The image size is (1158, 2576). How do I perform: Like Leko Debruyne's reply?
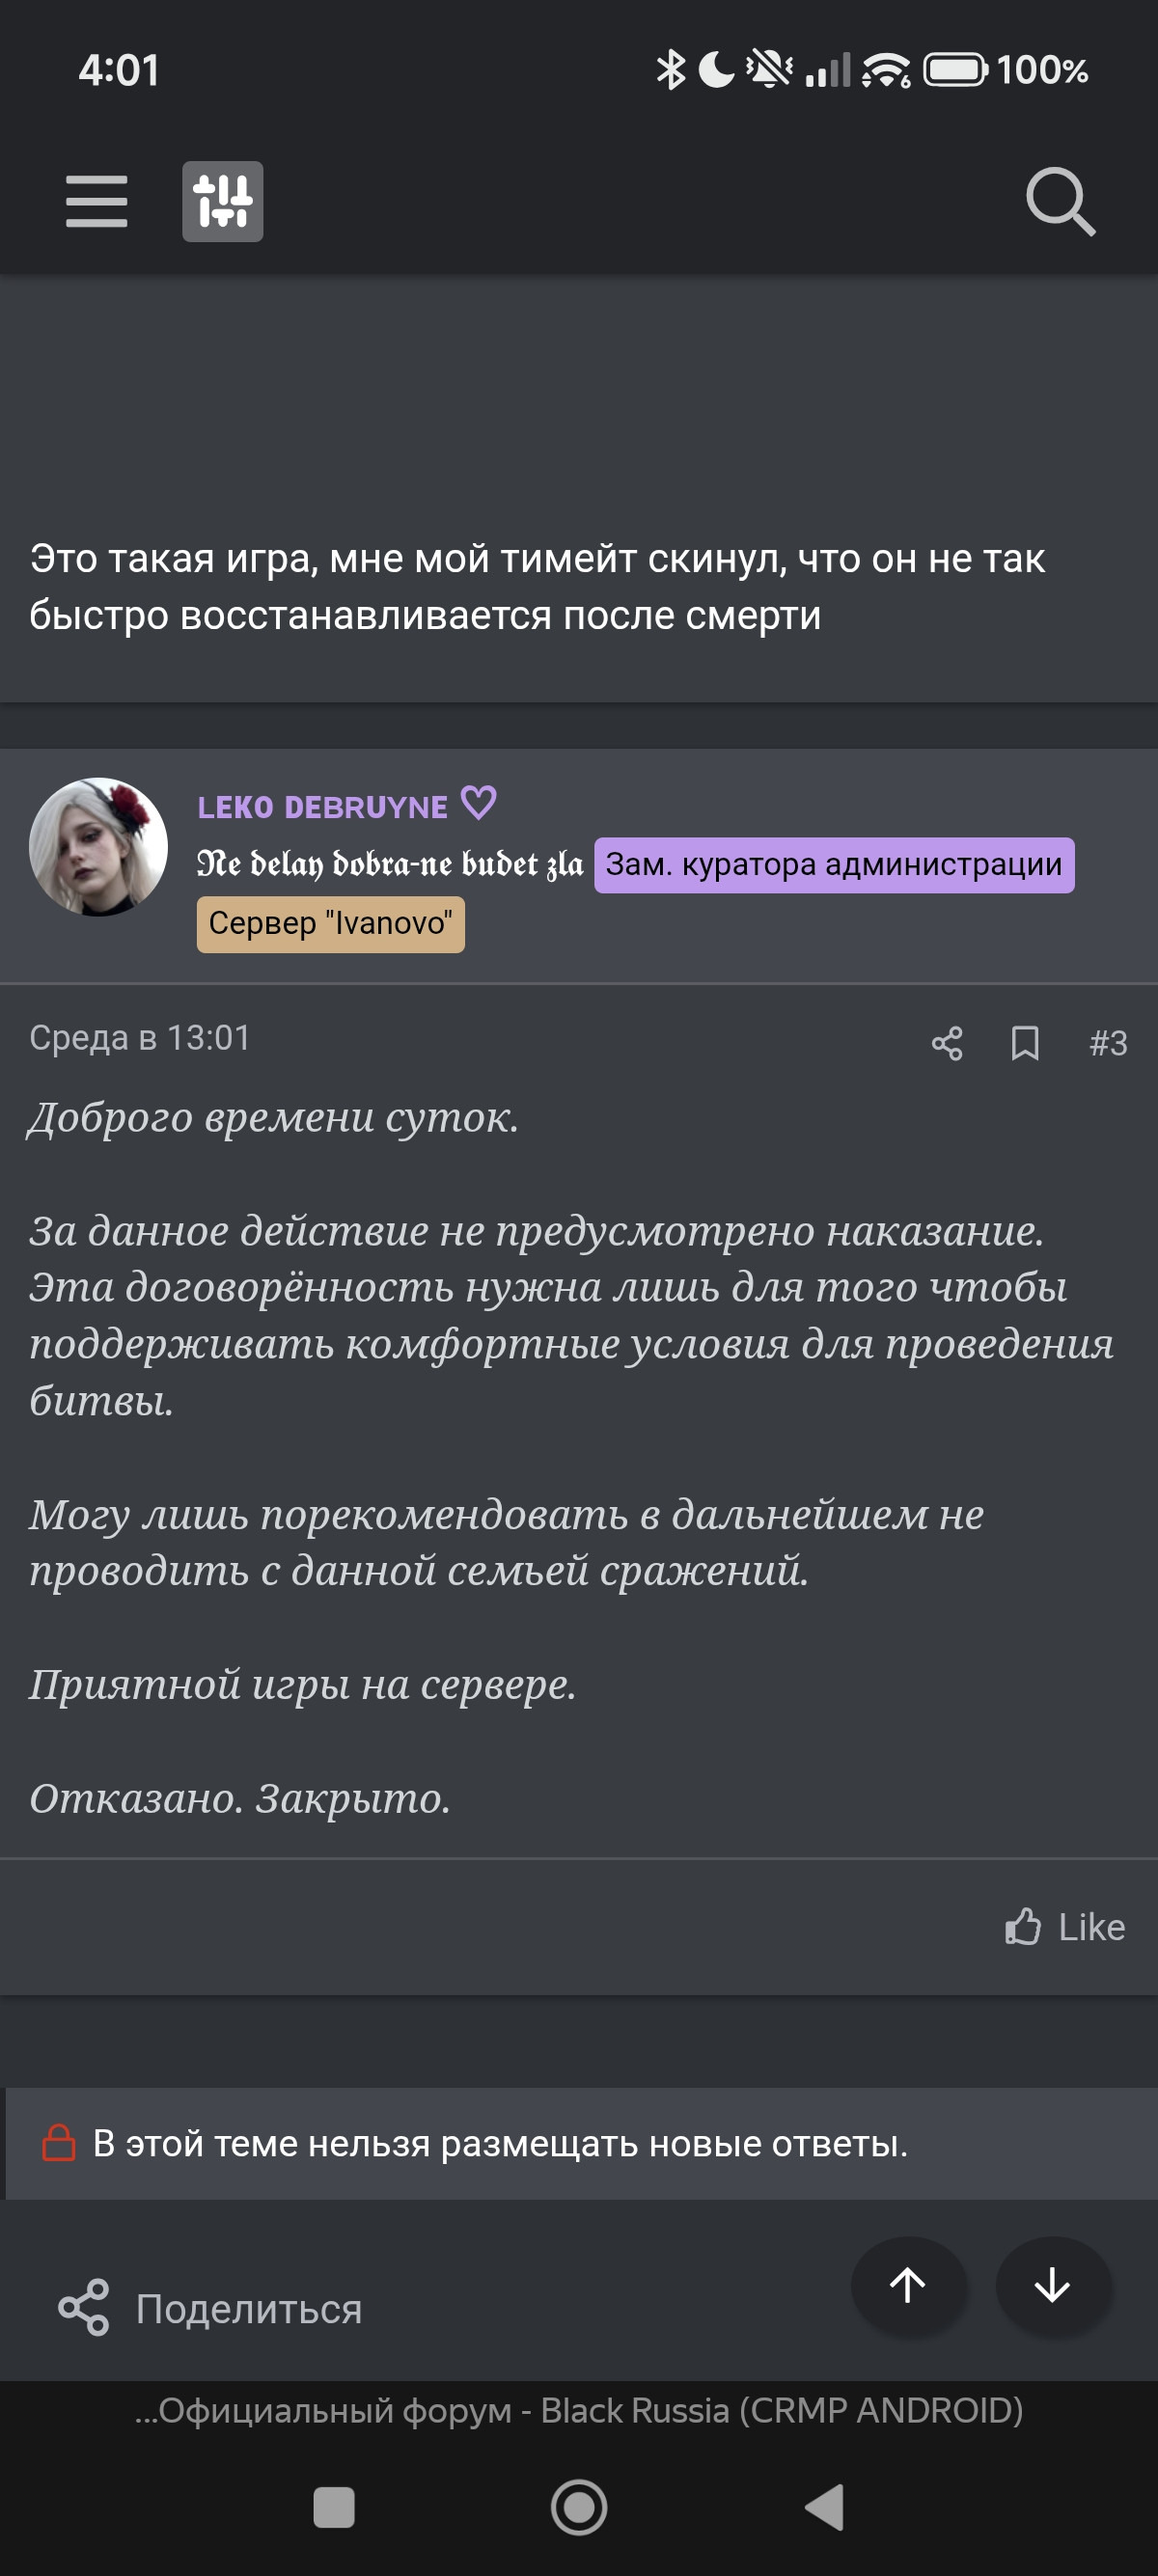pos(1065,1926)
